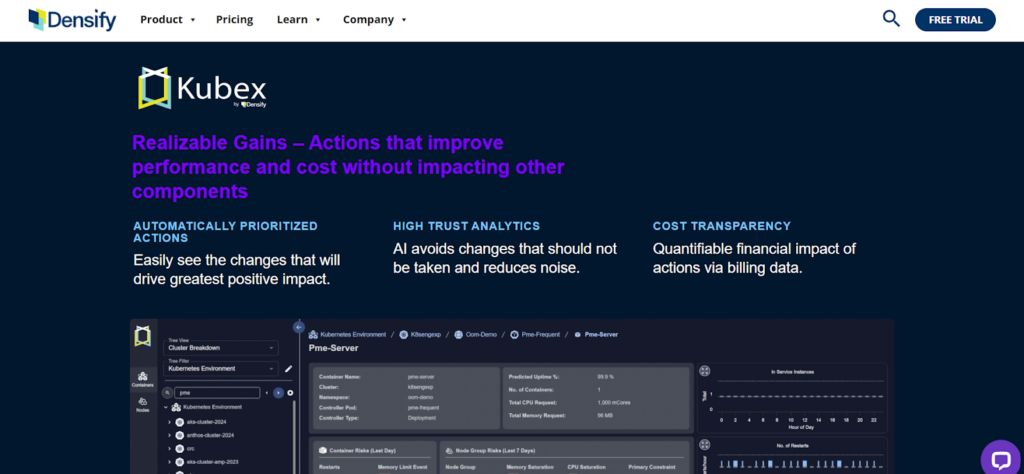1024x474 pixels.
Task: Expand the crc tree node
Action: (x=170, y=449)
